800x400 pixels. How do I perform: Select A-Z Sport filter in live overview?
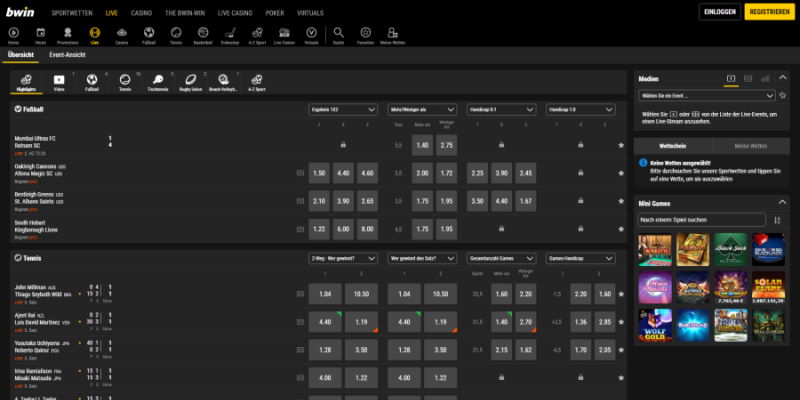pos(257,83)
